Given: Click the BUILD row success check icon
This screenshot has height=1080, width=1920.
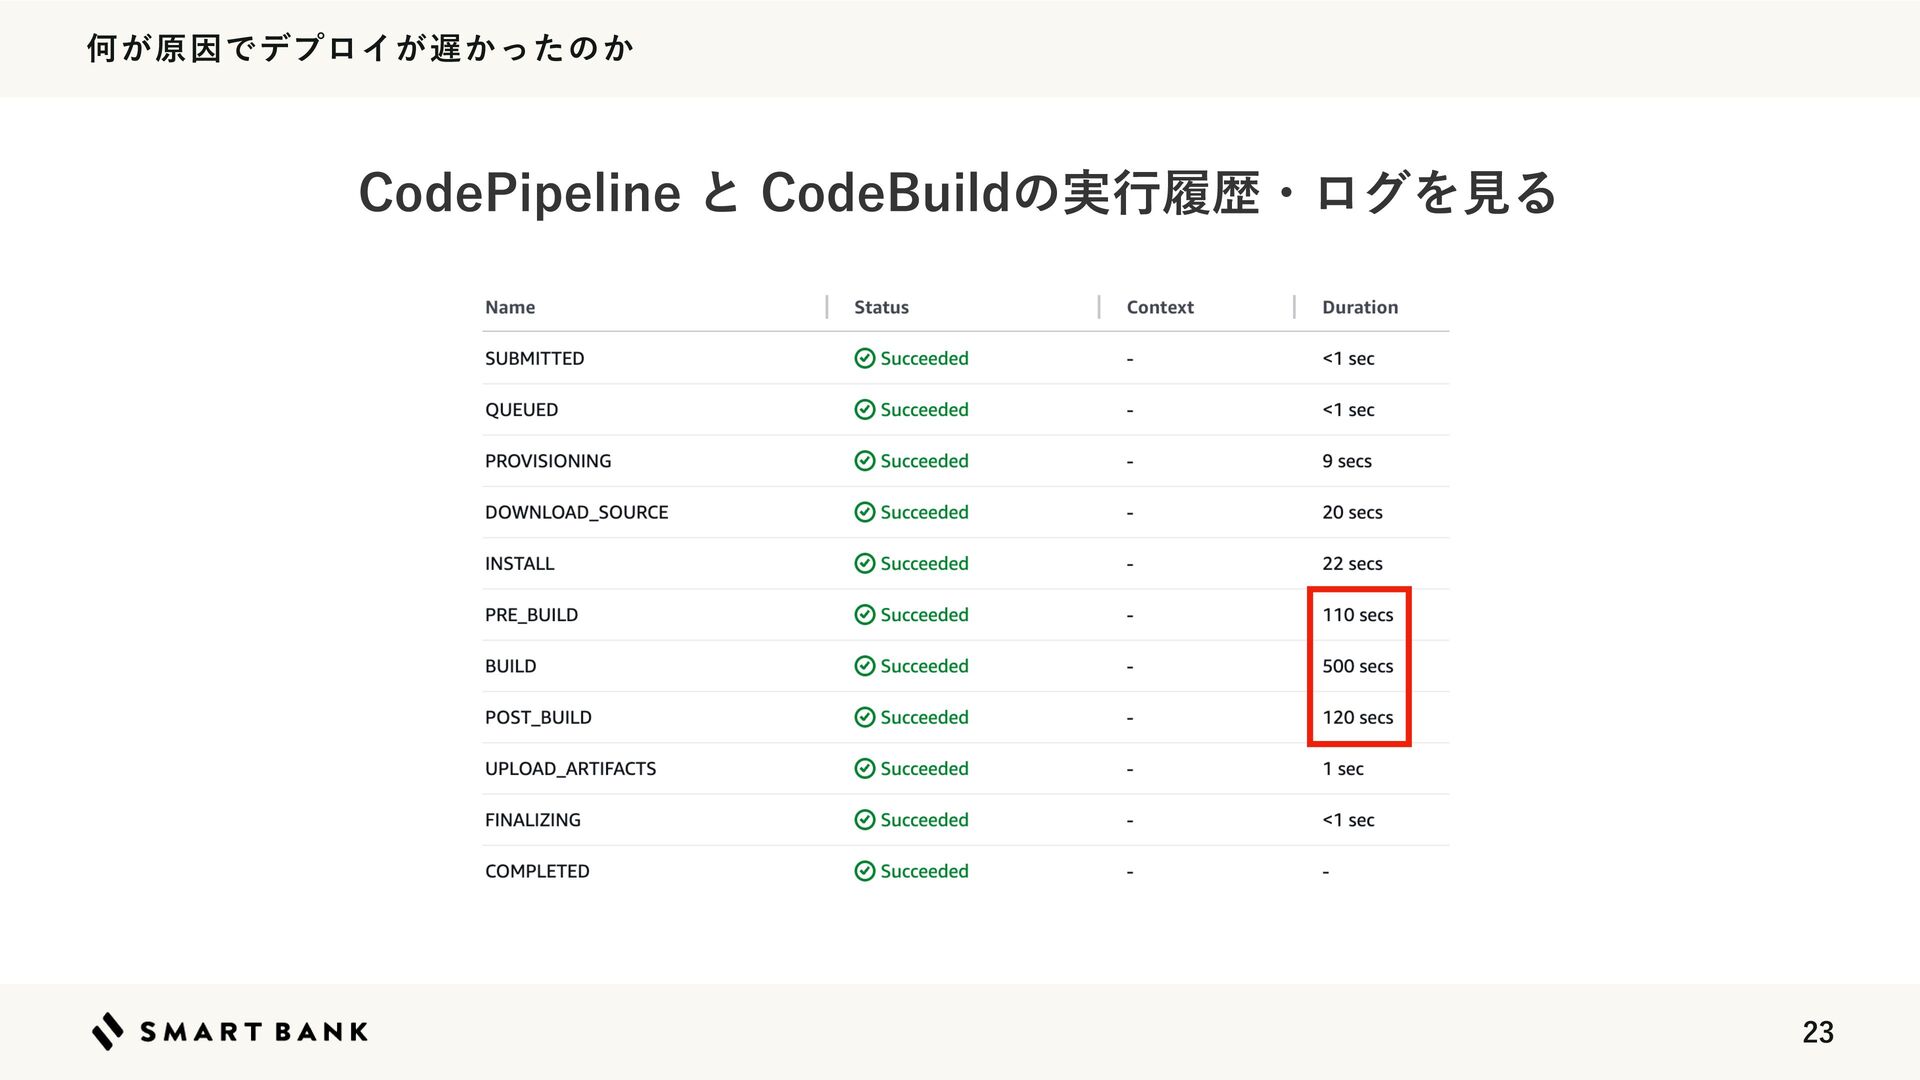Looking at the screenshot, I should [x=865, y=666].
